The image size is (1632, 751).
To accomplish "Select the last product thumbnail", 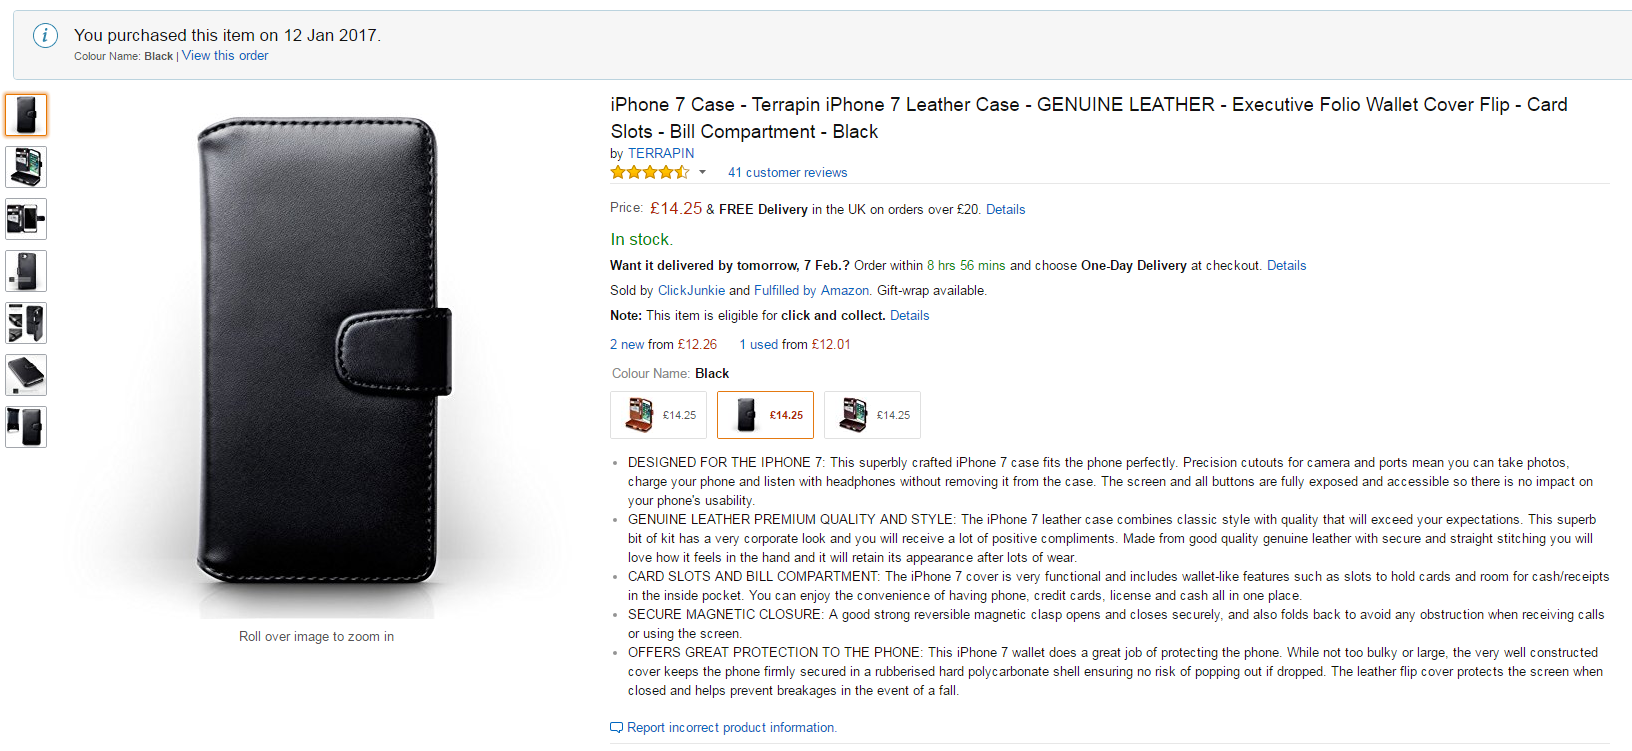I will (x=26, y=427).
